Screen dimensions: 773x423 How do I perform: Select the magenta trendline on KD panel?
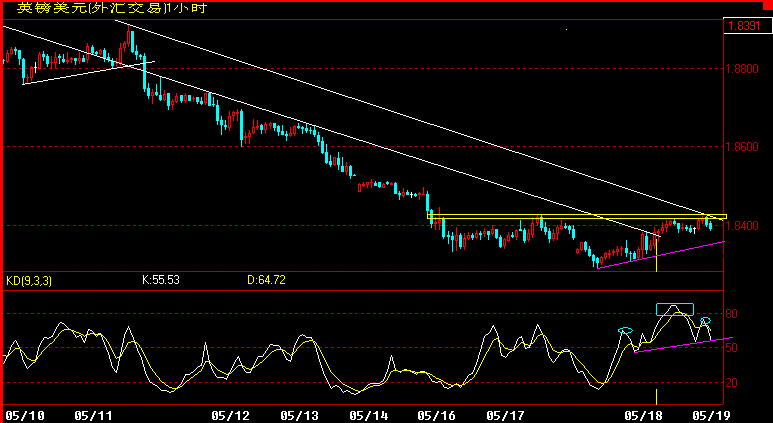(683, 345)
